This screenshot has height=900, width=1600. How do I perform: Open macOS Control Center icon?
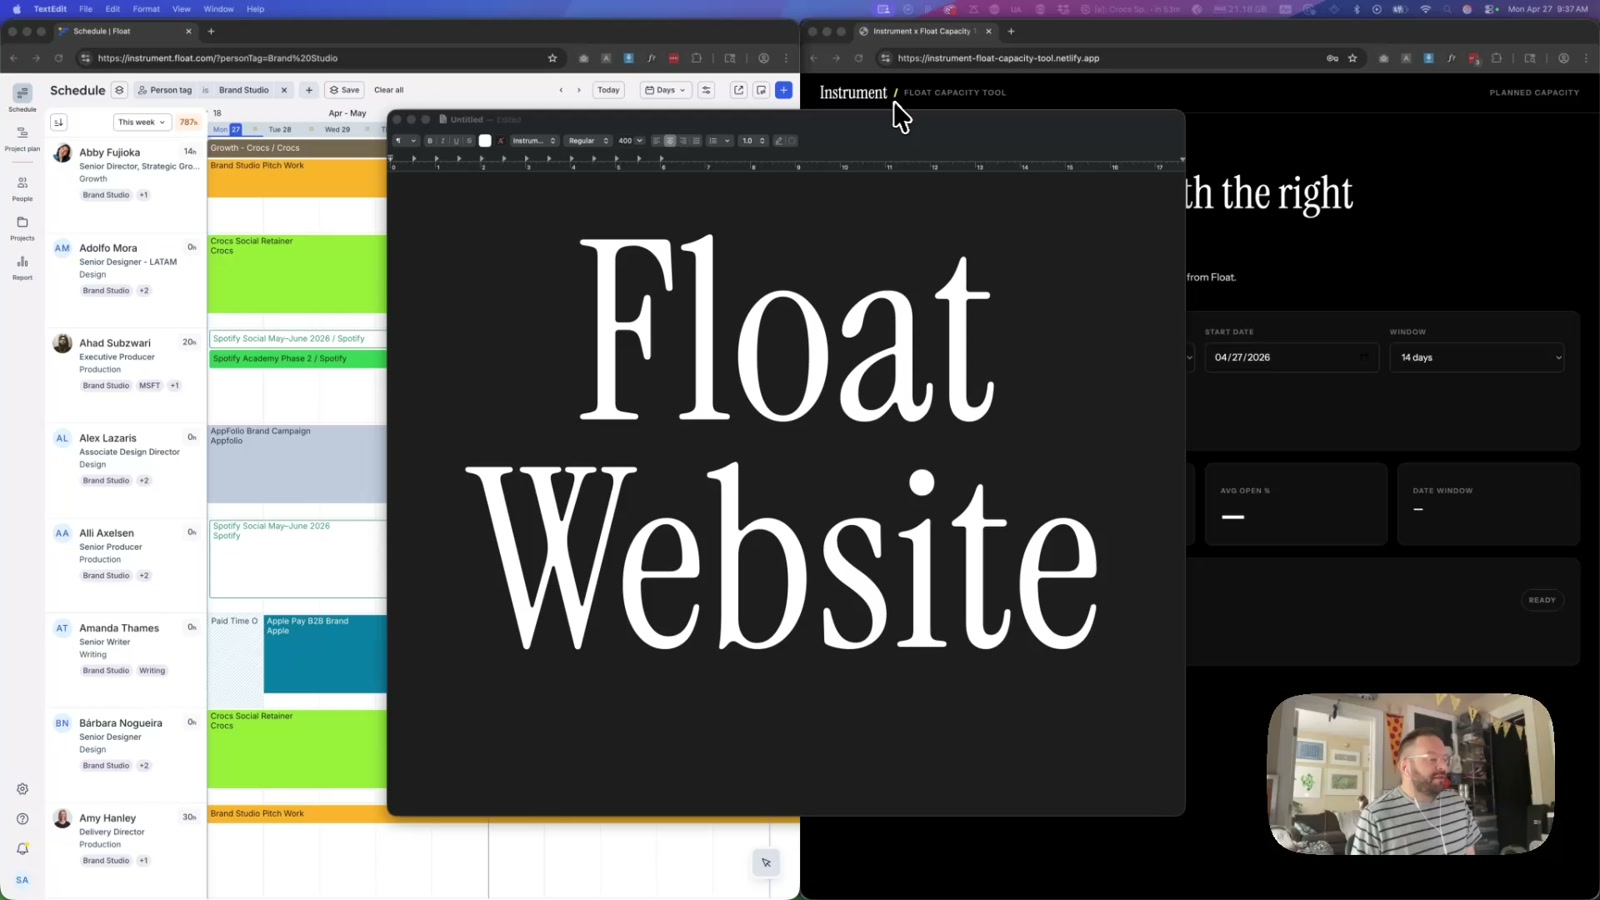(x=1491, y=9)
